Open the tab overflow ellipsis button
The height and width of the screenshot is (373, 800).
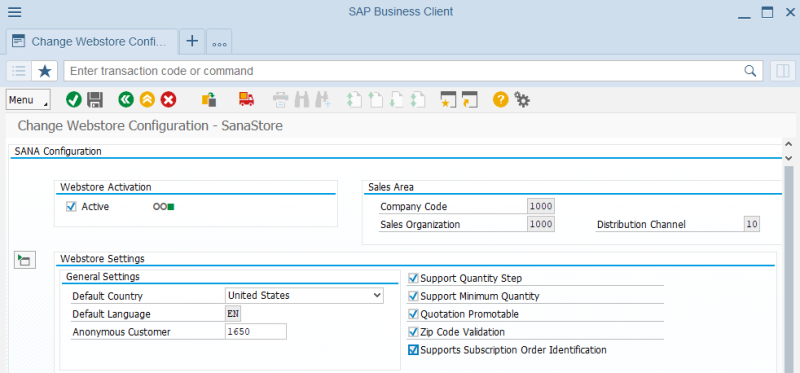point(219,42)
